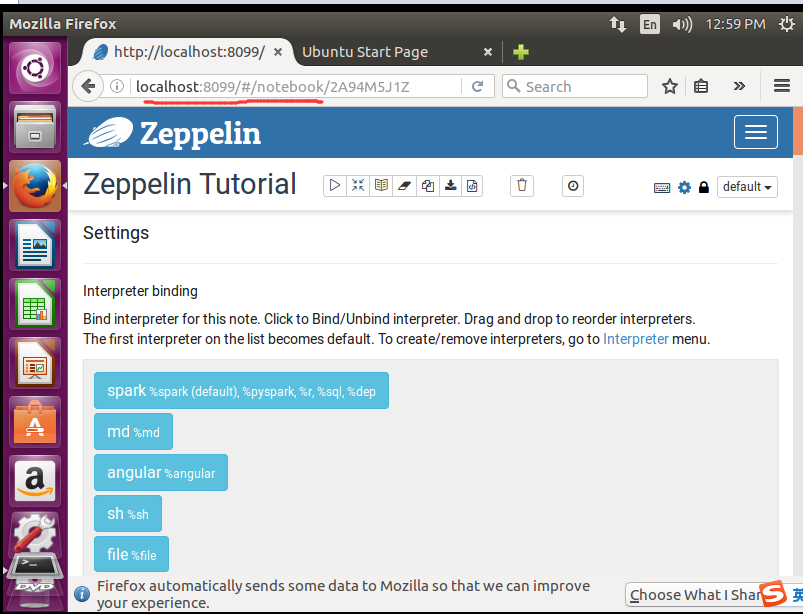Go back with the browser back arrow

pos(88,86)
